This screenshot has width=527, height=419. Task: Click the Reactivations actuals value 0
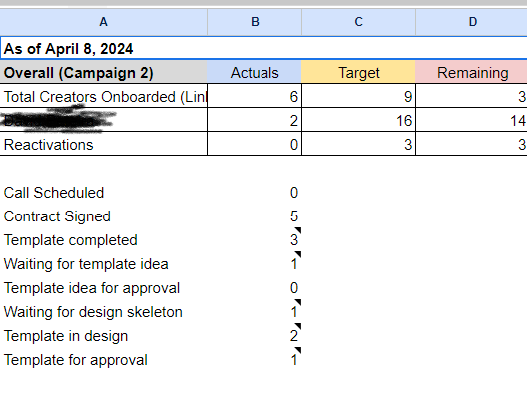(255, 144)
